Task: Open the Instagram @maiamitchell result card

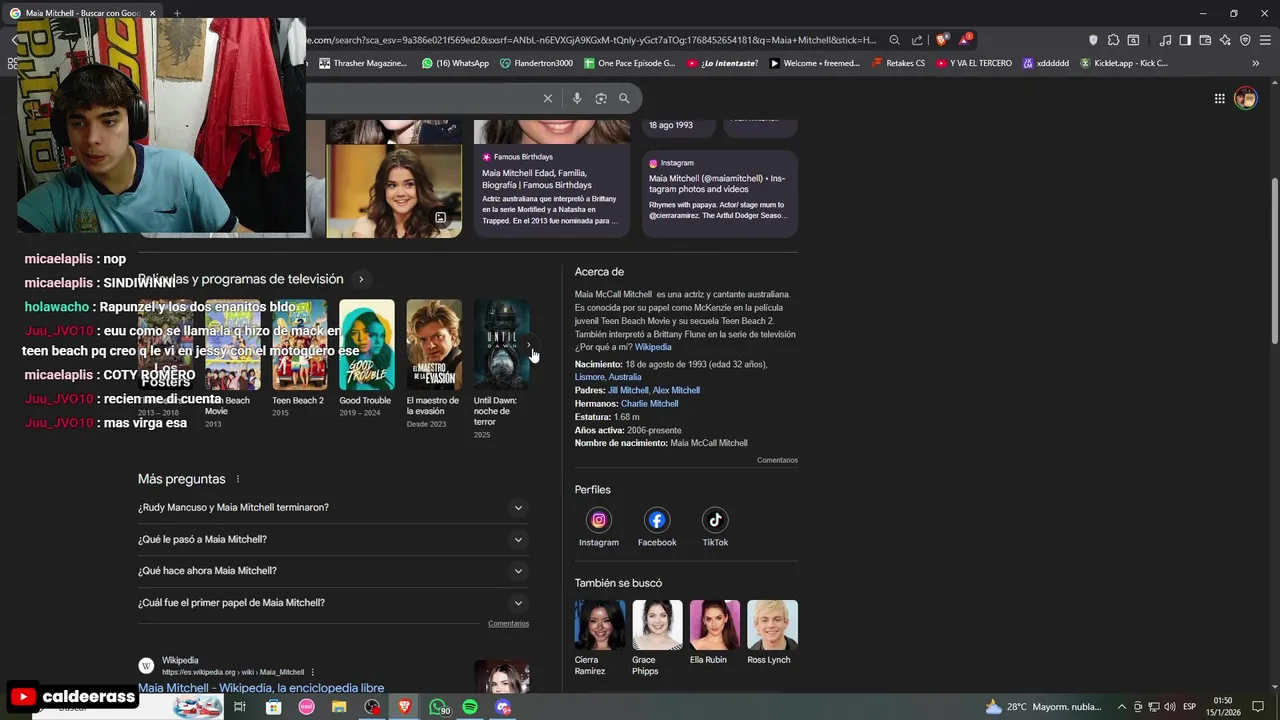Action: tap(720, 193)
